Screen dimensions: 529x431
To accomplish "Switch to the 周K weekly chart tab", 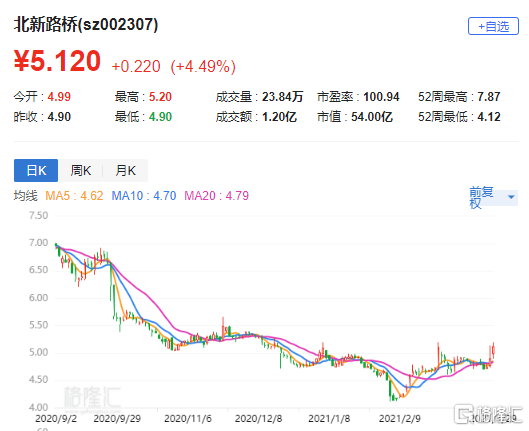I will click(x=81, y=171).
